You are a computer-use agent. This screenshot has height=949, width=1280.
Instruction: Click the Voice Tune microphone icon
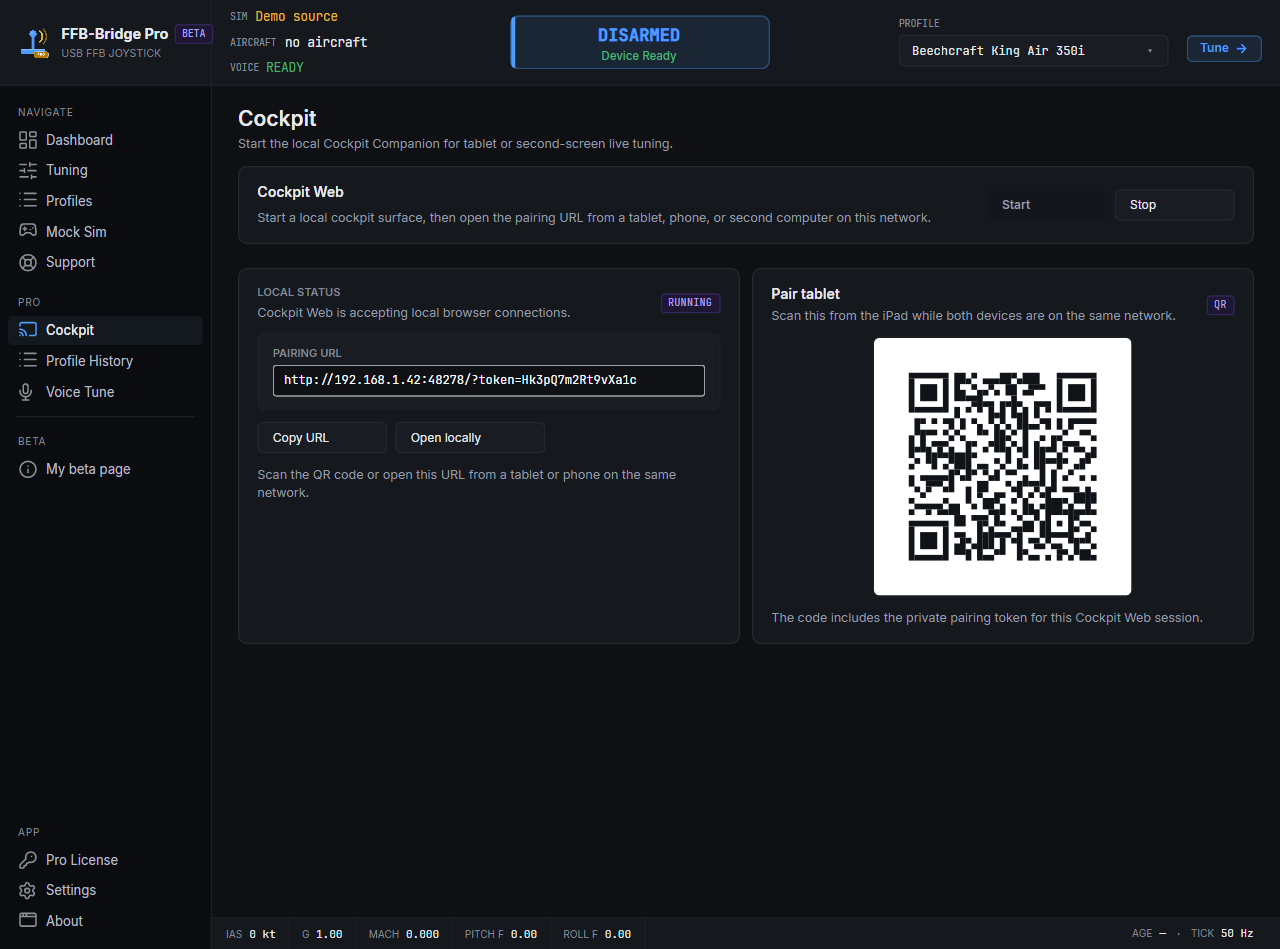28,392
